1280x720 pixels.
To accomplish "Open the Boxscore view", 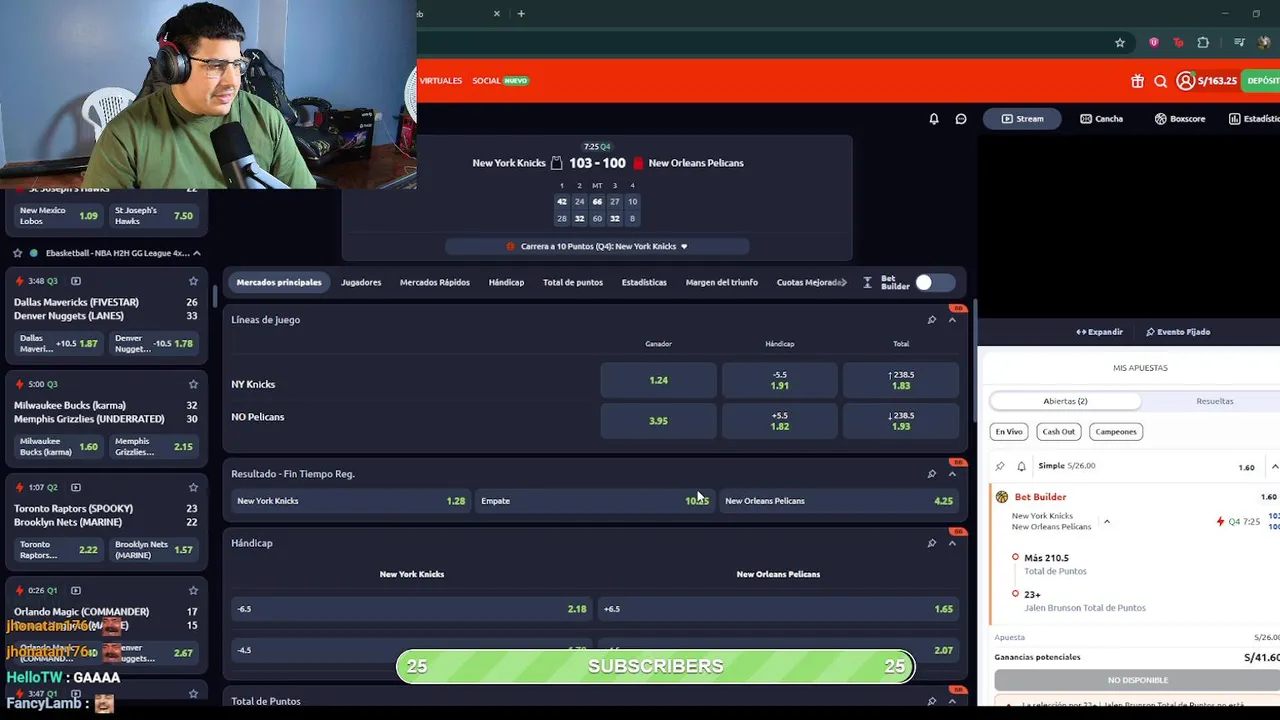I will pos(1180,119).
